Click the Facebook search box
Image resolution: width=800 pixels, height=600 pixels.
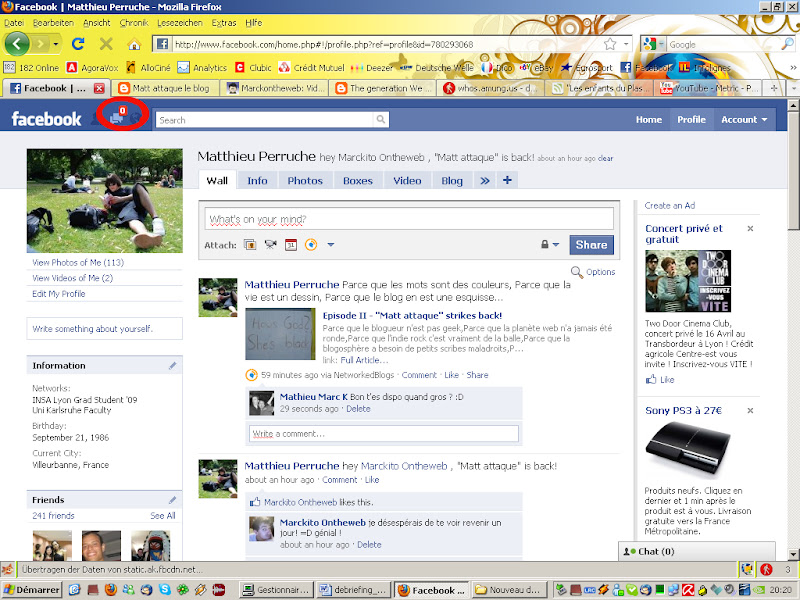point(265,120)
